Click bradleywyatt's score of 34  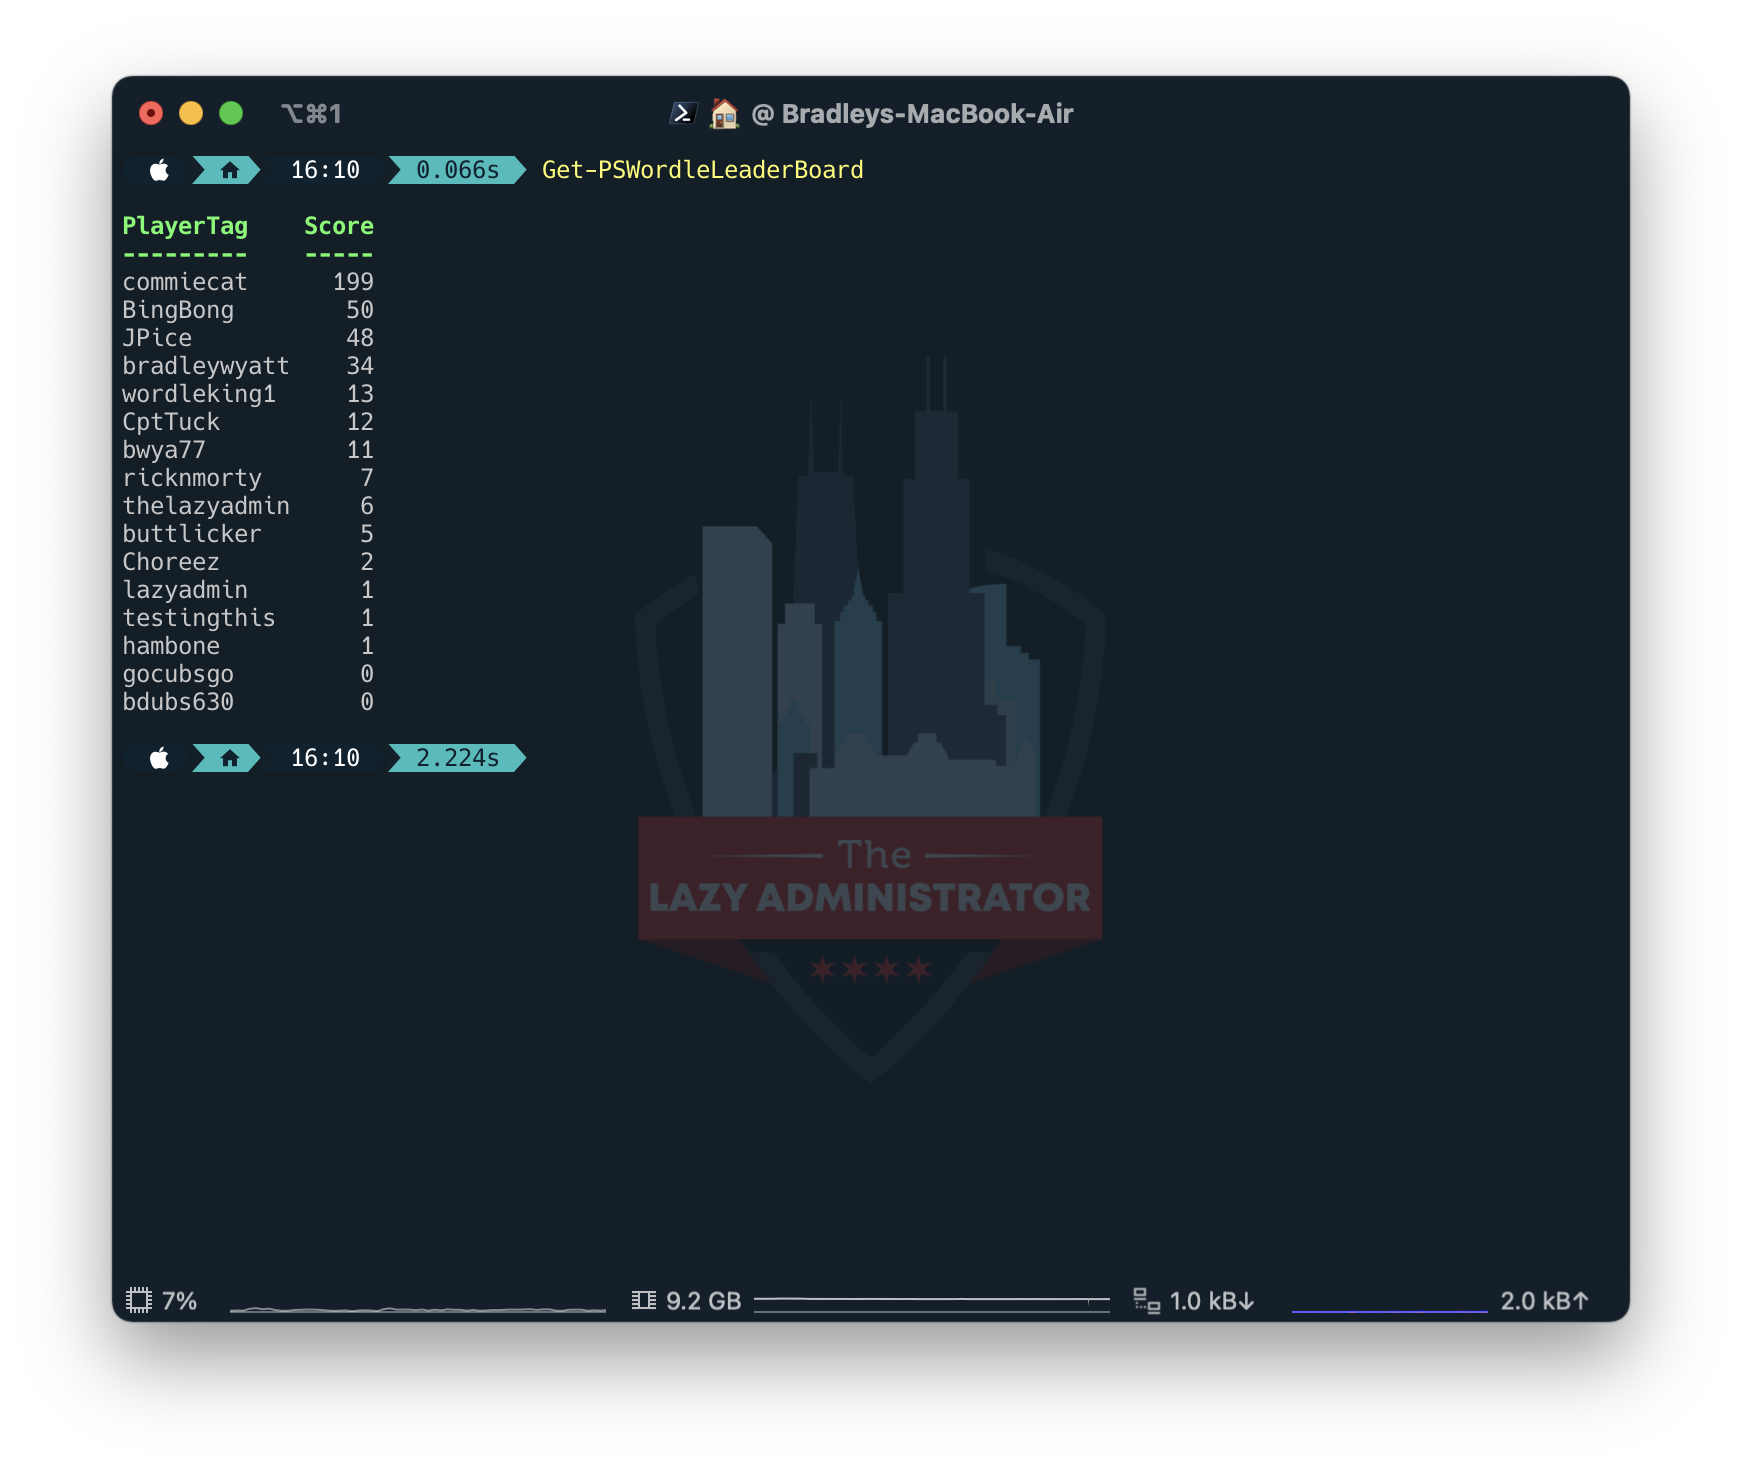tap(360, 366)
